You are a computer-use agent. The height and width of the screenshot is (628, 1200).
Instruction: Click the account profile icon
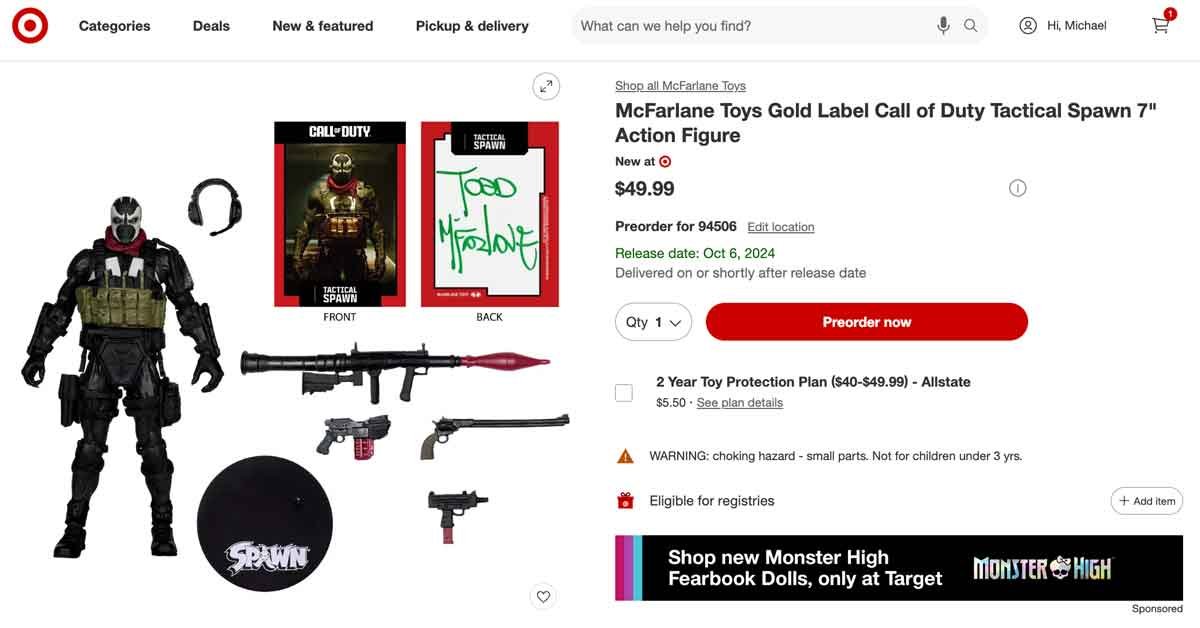point(1028,26)
